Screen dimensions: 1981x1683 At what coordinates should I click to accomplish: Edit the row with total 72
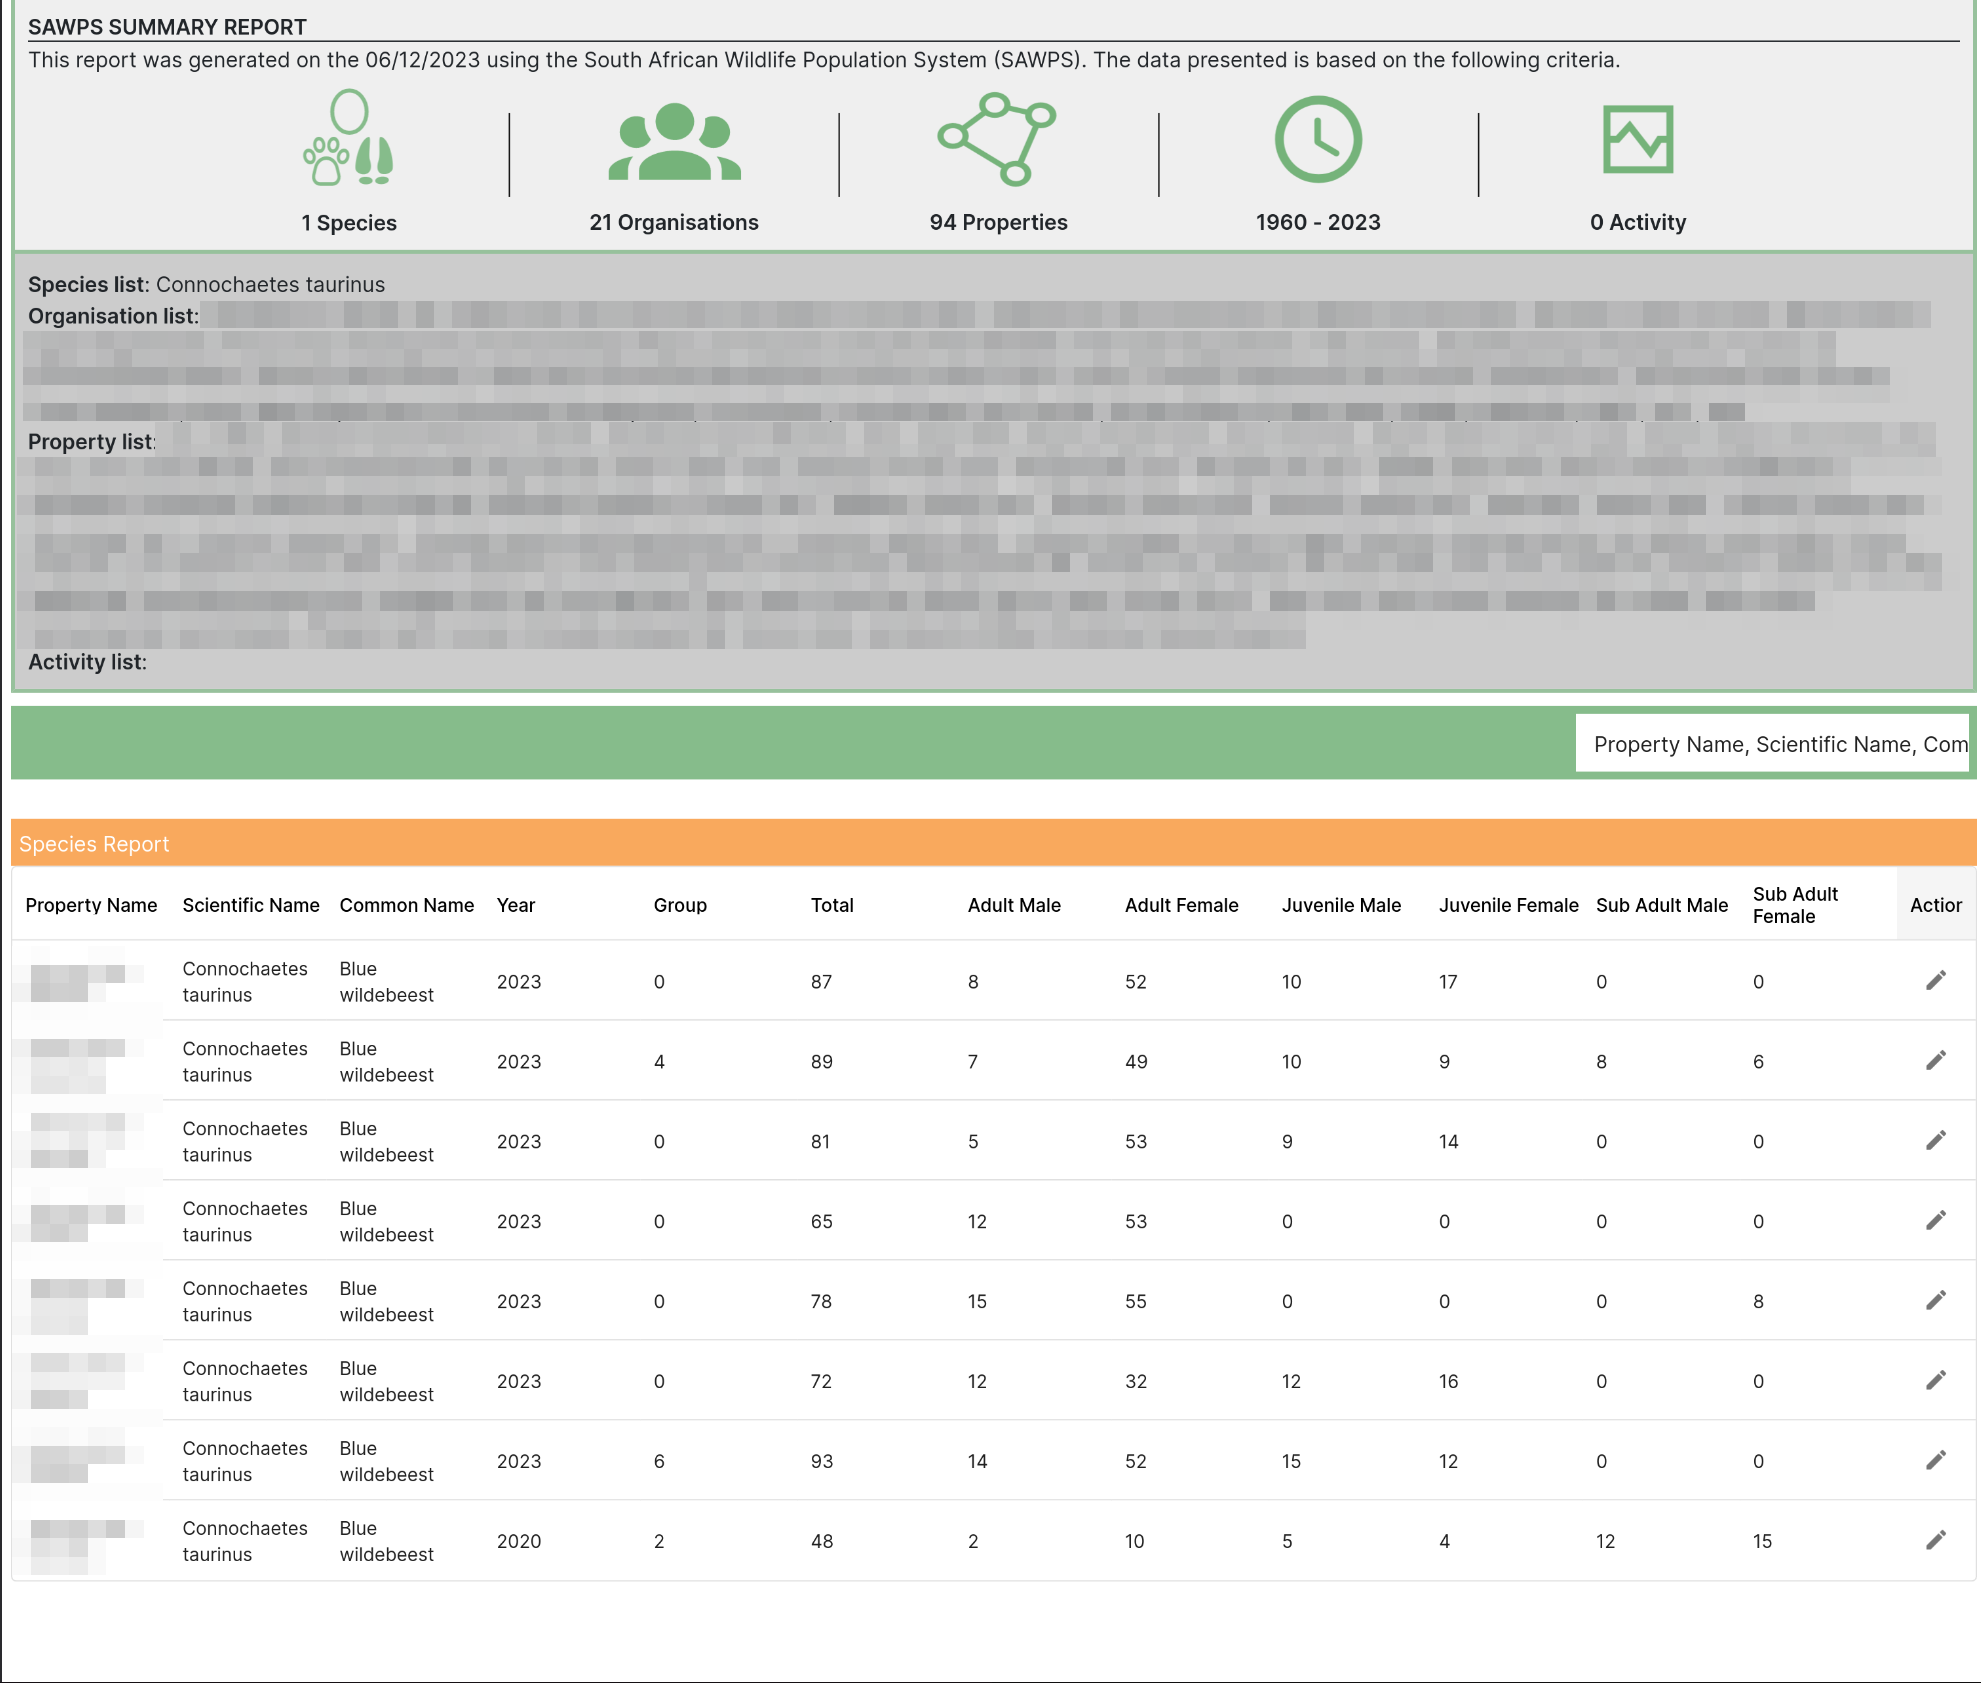(1936, 1381)
